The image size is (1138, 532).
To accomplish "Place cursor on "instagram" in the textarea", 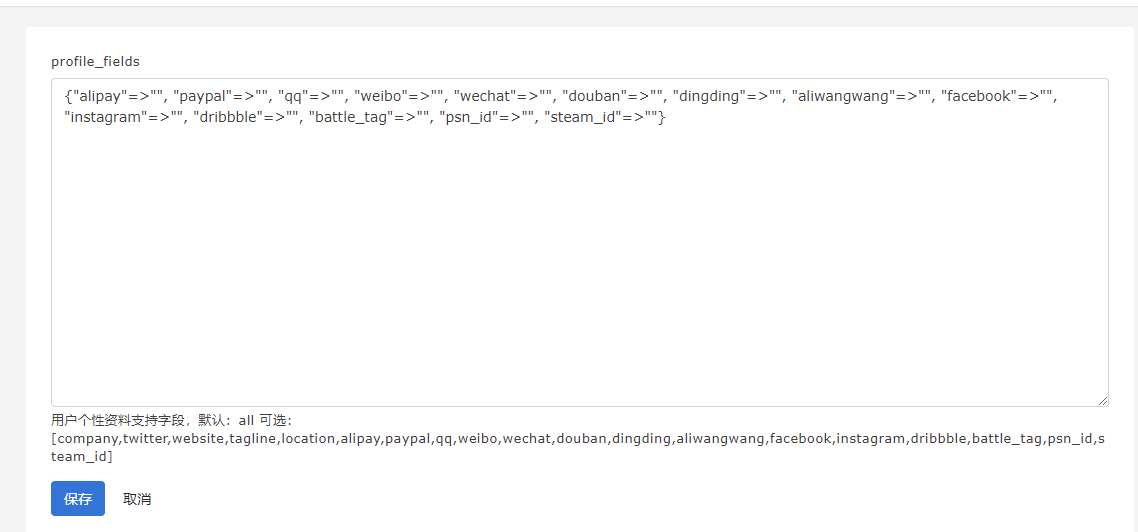I will tap(103, 118).
